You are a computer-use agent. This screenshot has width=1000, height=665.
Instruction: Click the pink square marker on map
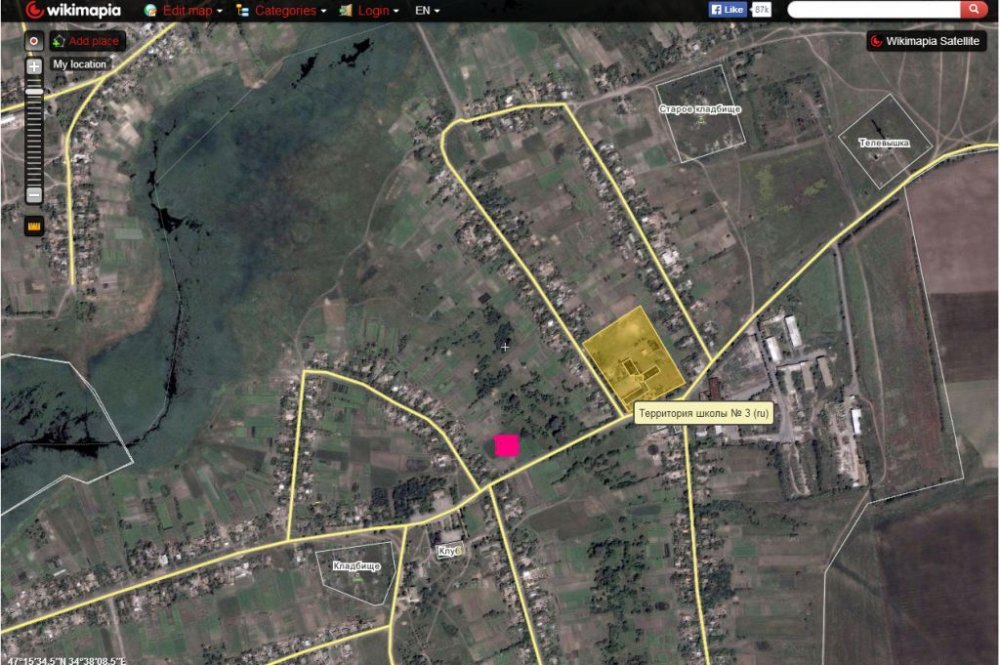point(507,446)
